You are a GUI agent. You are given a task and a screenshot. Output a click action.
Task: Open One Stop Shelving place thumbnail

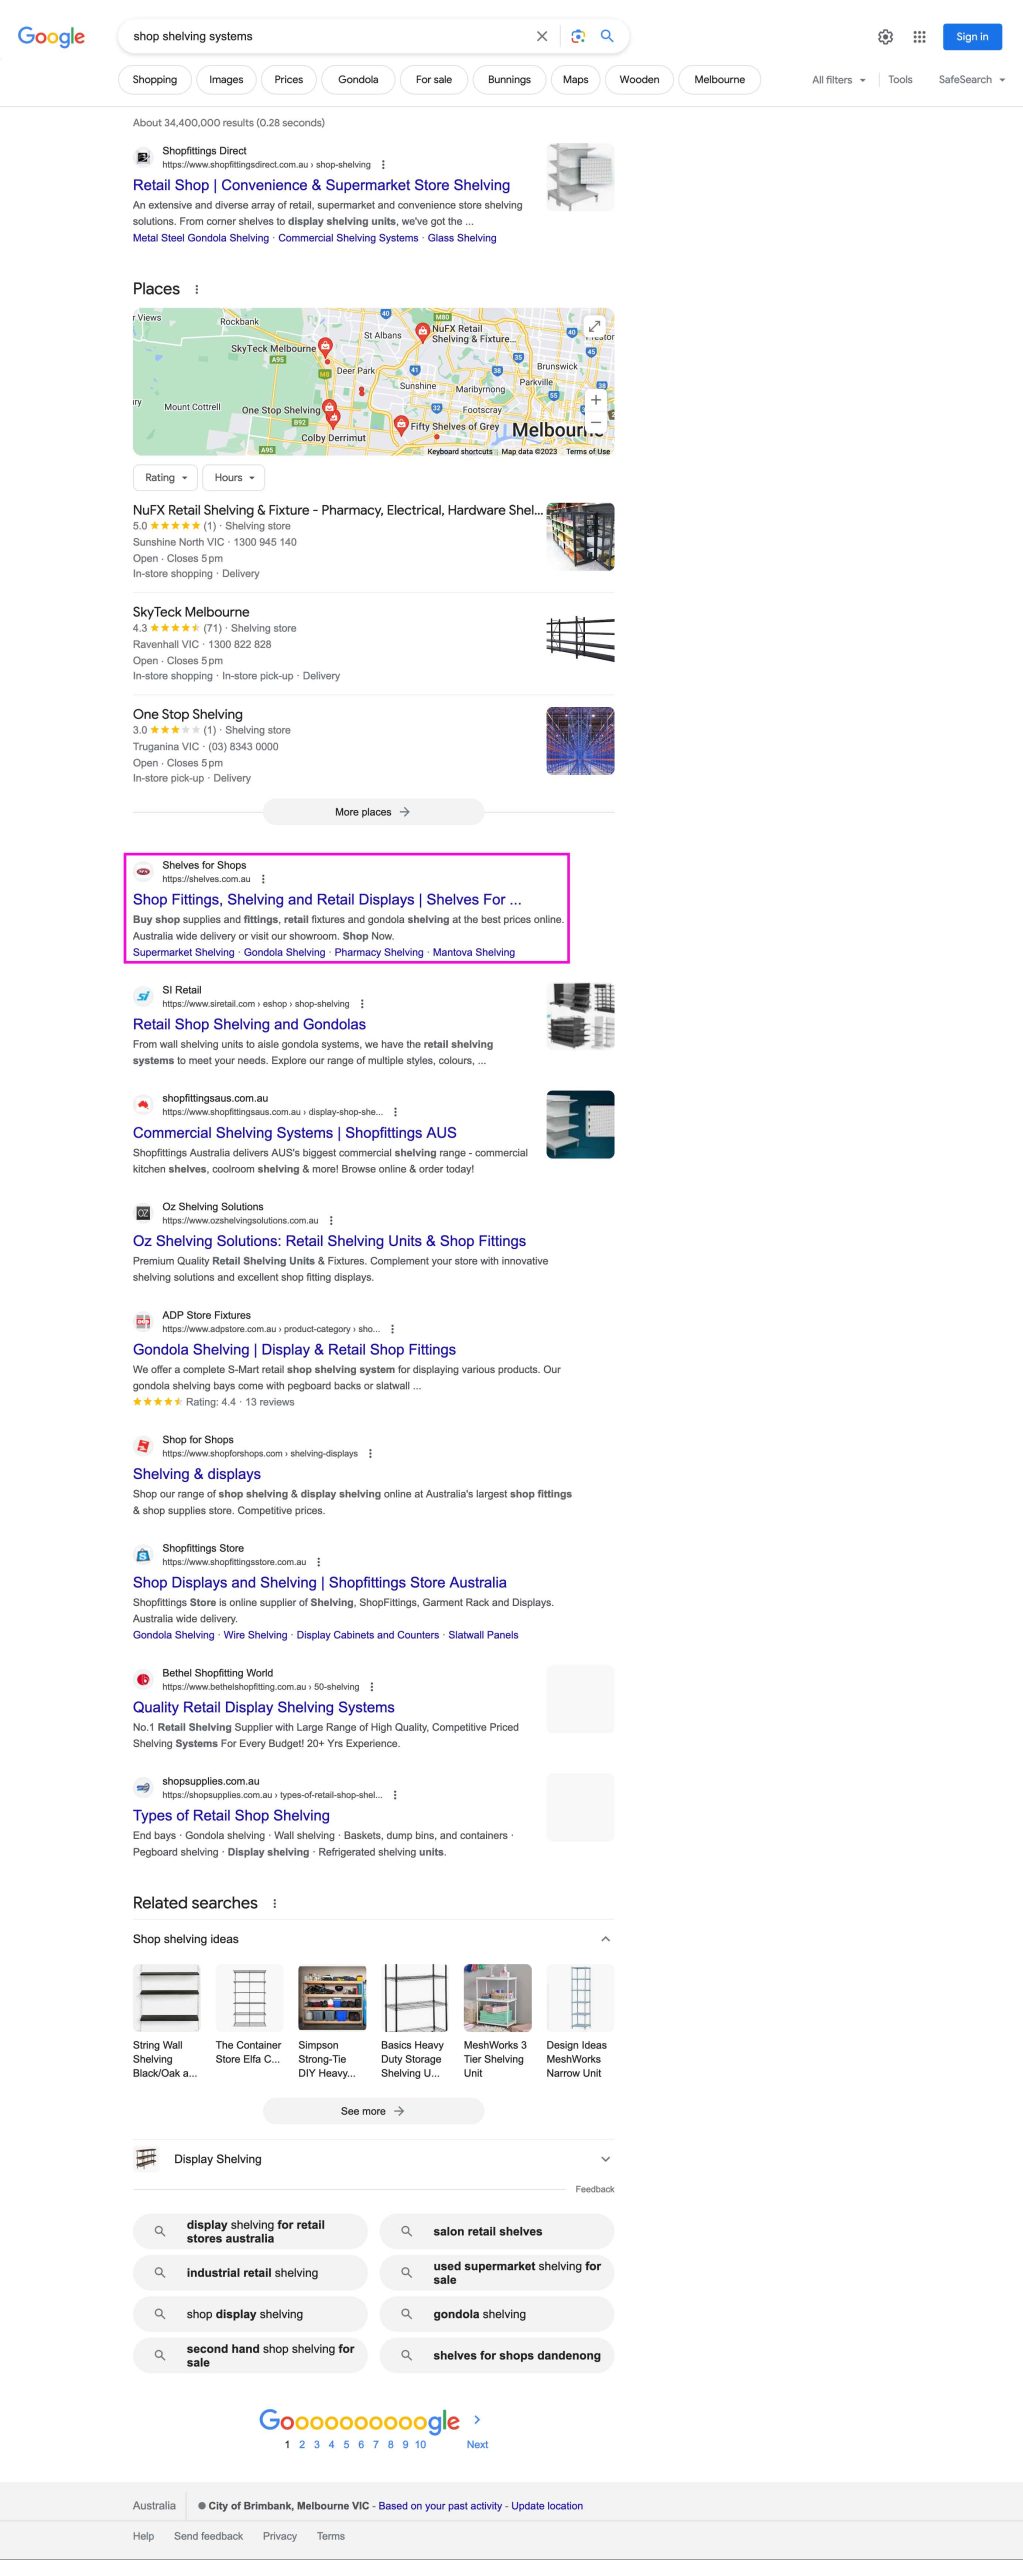pyautogui.click(x=580, y=741)
